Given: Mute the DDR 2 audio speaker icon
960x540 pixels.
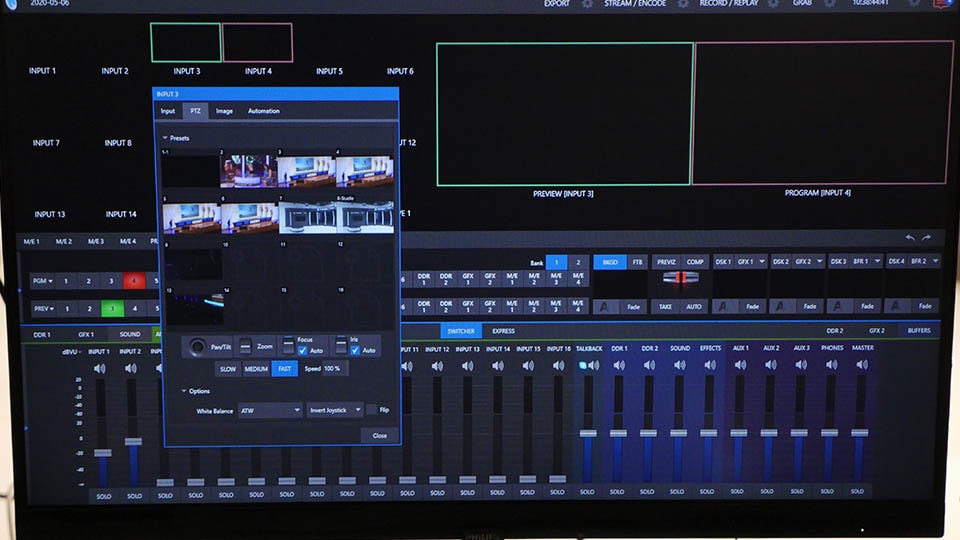Looking at the screenshot, I should point(649,366).
